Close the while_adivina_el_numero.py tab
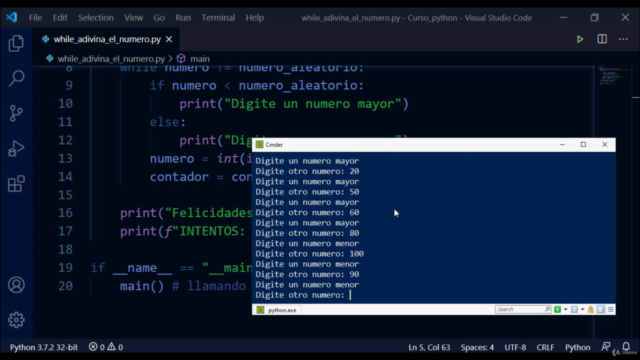The image size is (640, 360). 169,39
